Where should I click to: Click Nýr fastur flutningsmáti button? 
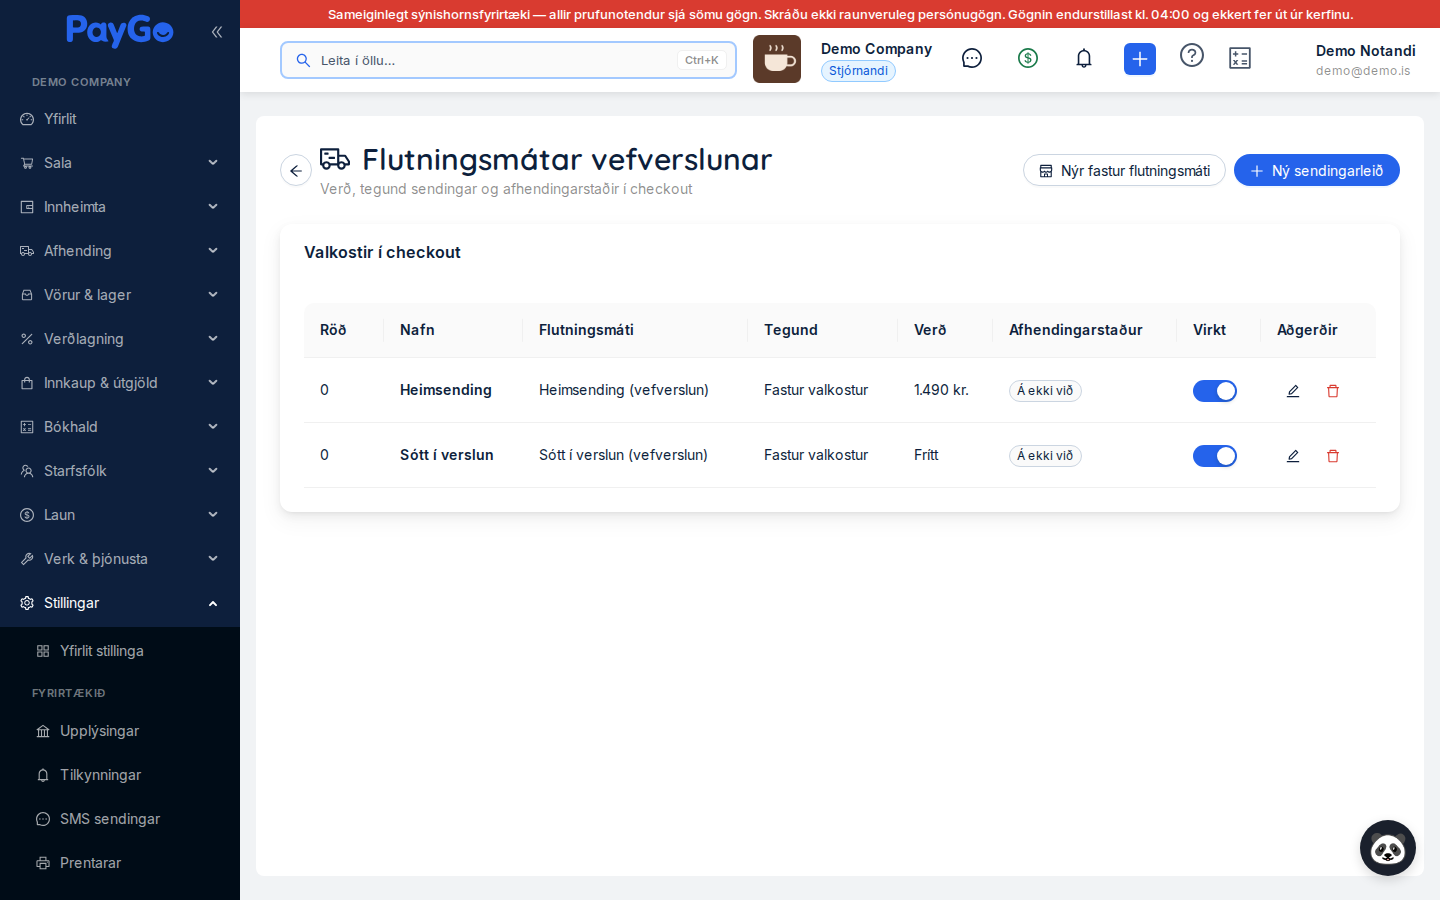[1124, 170]
